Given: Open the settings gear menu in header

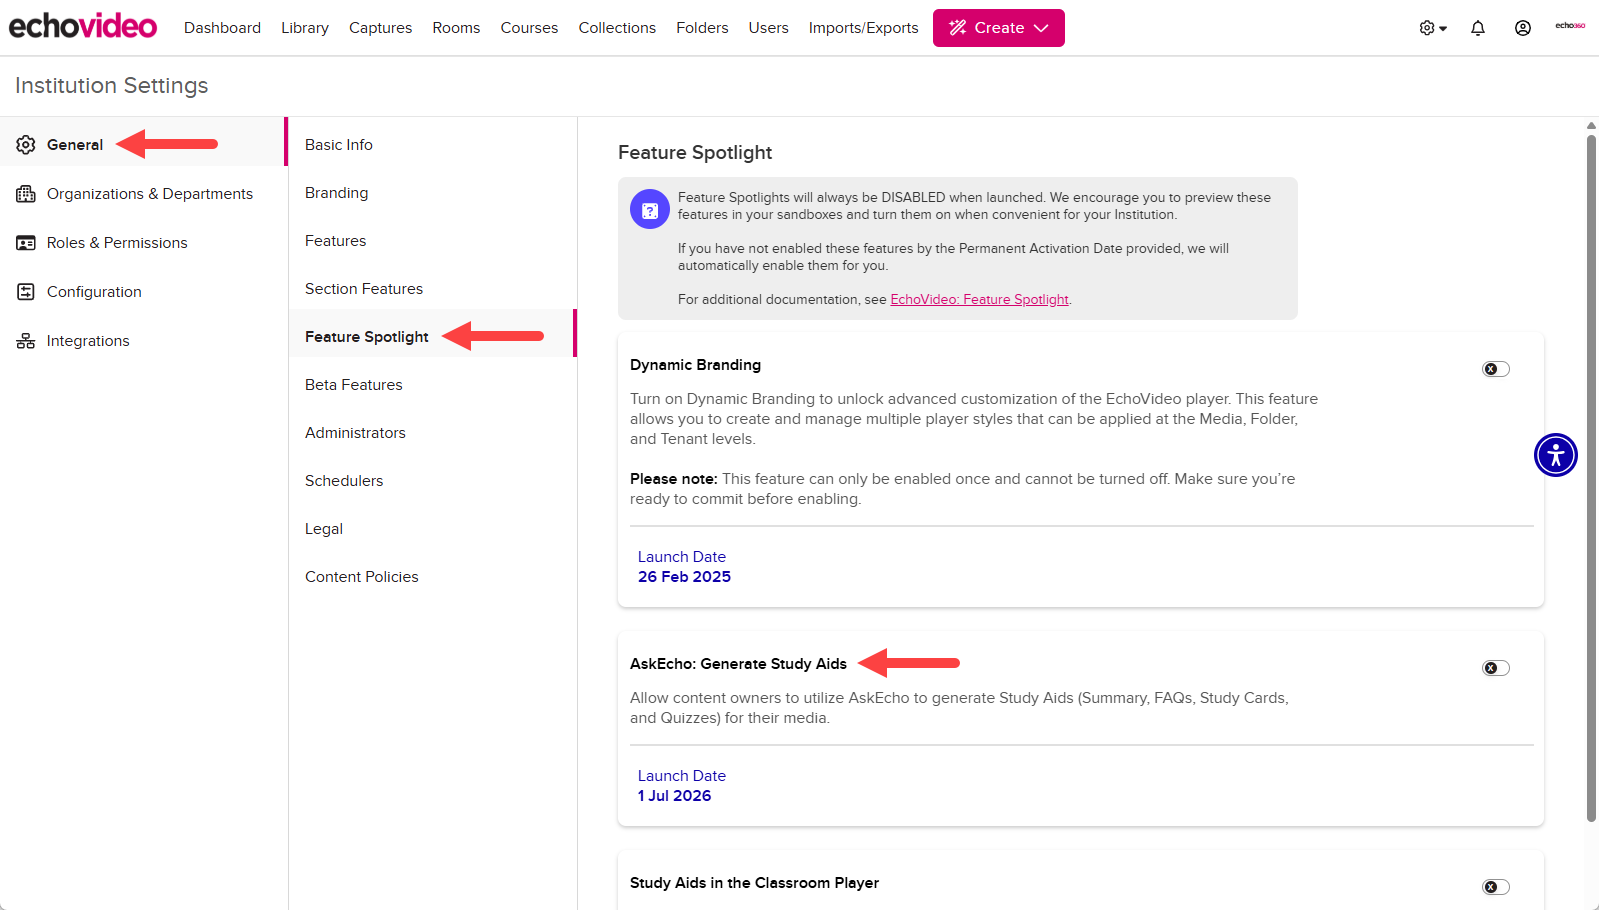Looking at the screenshot, I should pyautogui.click(x=1433, y=28).
